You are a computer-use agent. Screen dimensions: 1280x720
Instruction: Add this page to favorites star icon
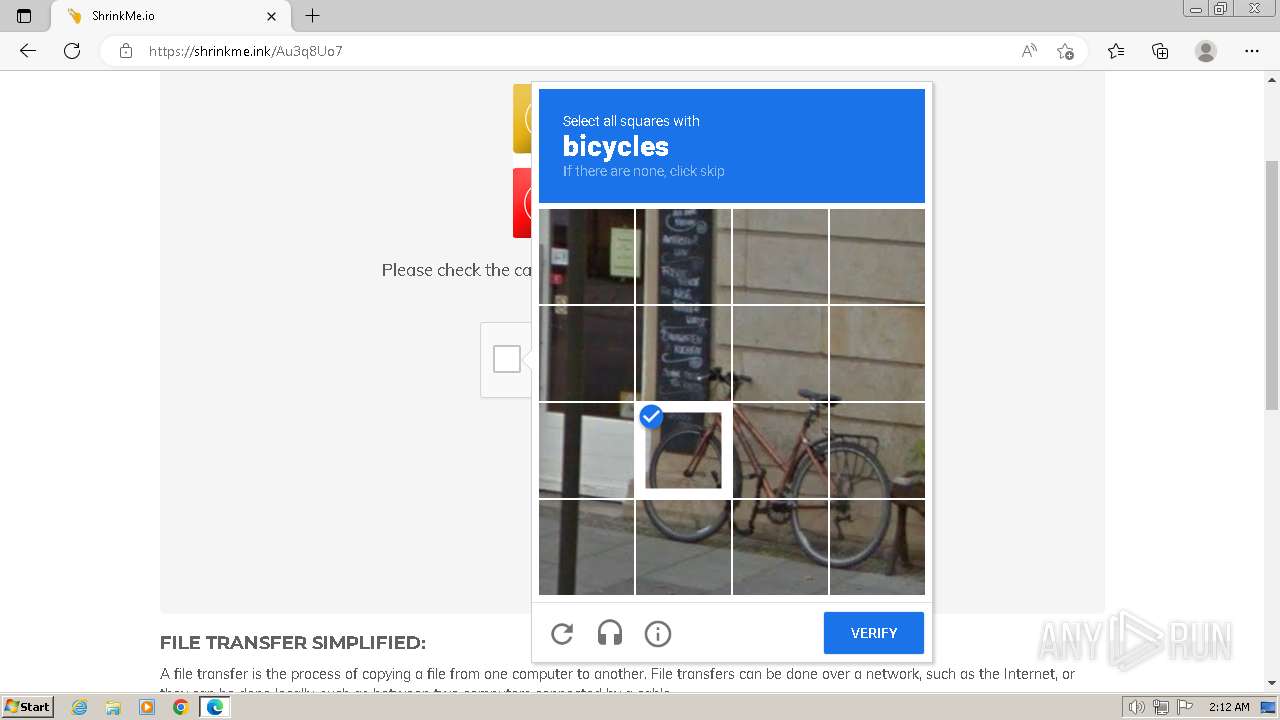click(x=1066, y=51)
